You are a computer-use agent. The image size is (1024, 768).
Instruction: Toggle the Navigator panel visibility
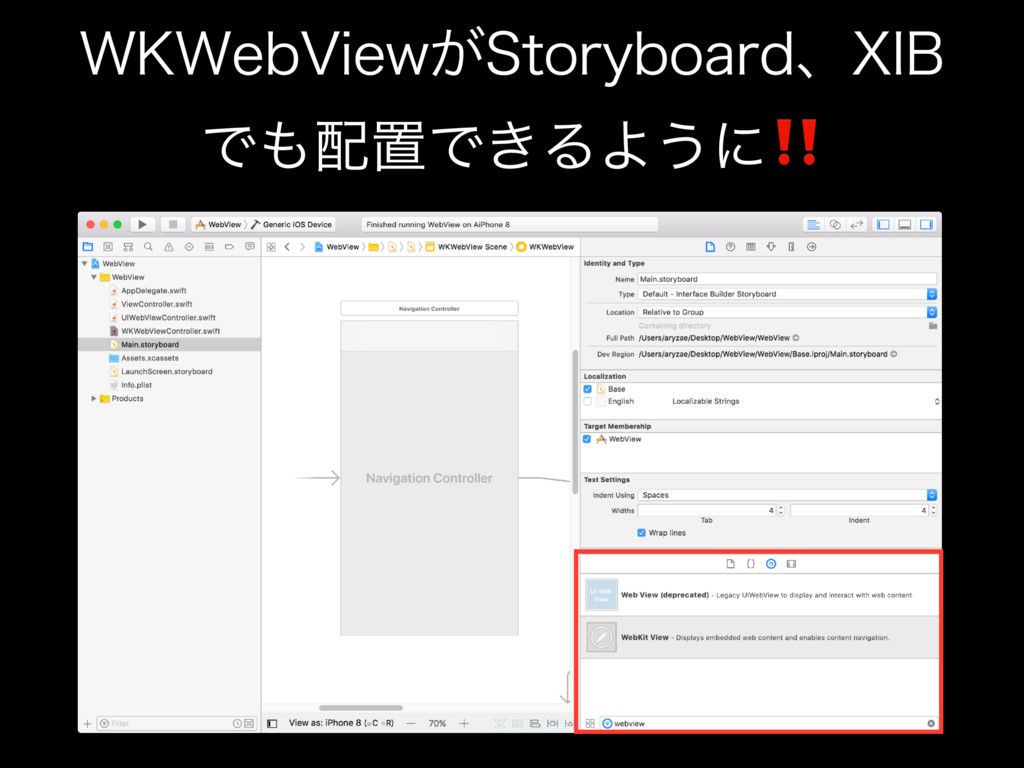tap(884, 225)
